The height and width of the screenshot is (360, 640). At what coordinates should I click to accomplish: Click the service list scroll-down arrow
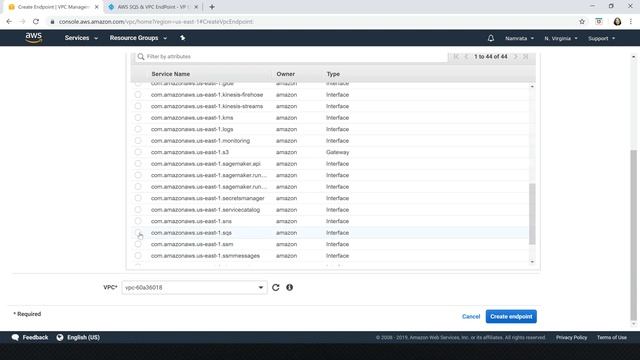pos(532,262)
